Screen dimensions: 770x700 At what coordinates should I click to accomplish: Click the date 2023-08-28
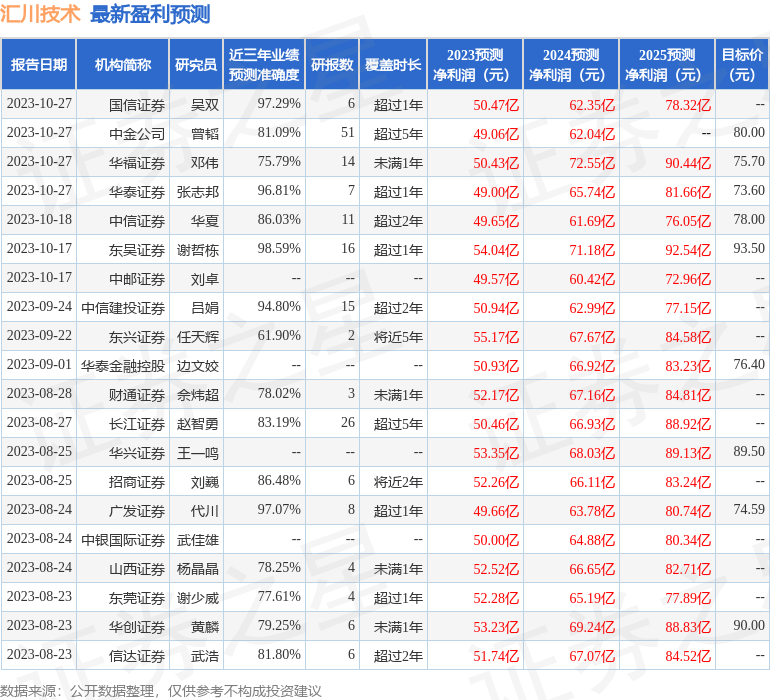coord(39,393)
